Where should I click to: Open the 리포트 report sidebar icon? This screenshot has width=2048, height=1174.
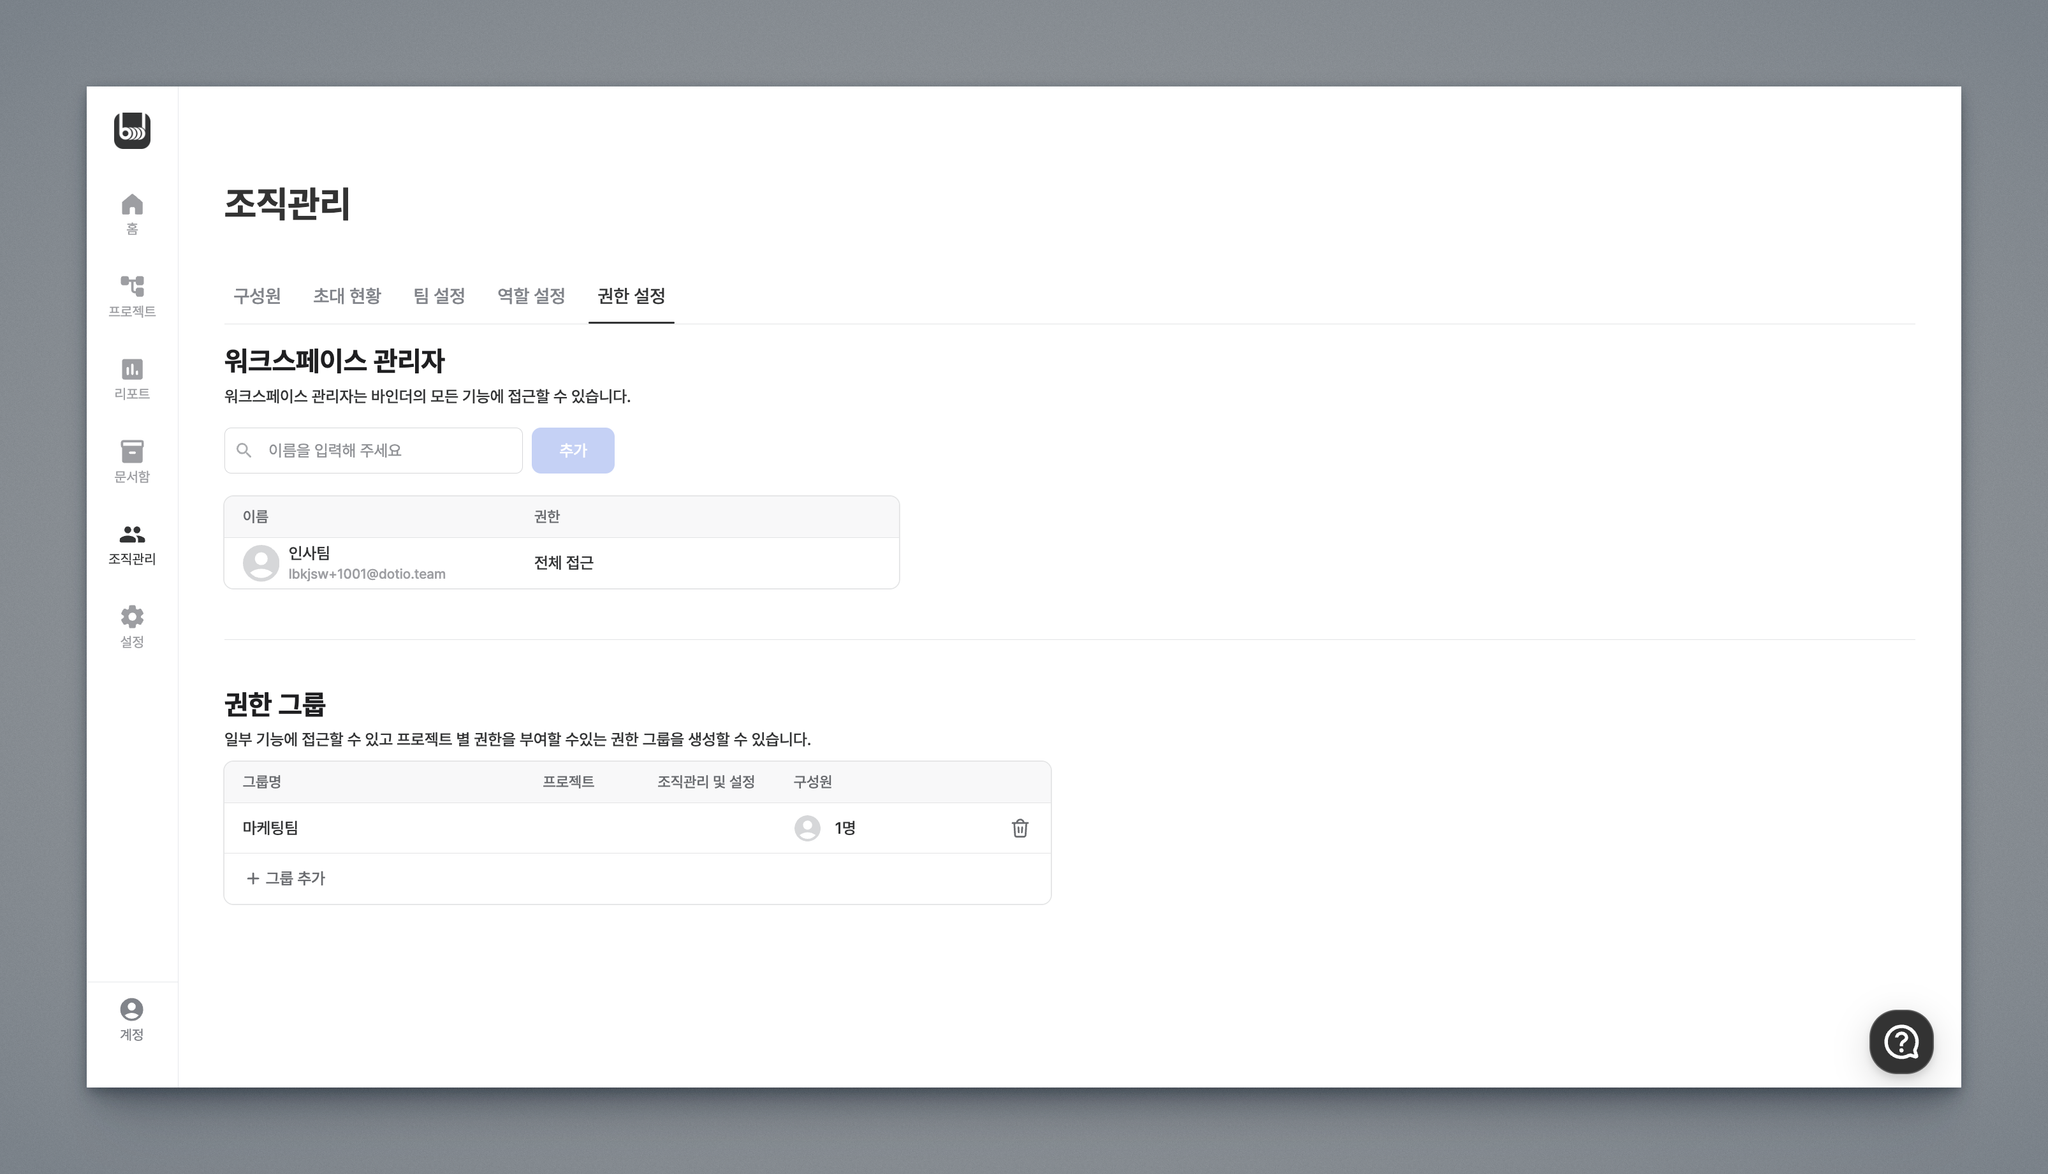[x=132, y=379]
